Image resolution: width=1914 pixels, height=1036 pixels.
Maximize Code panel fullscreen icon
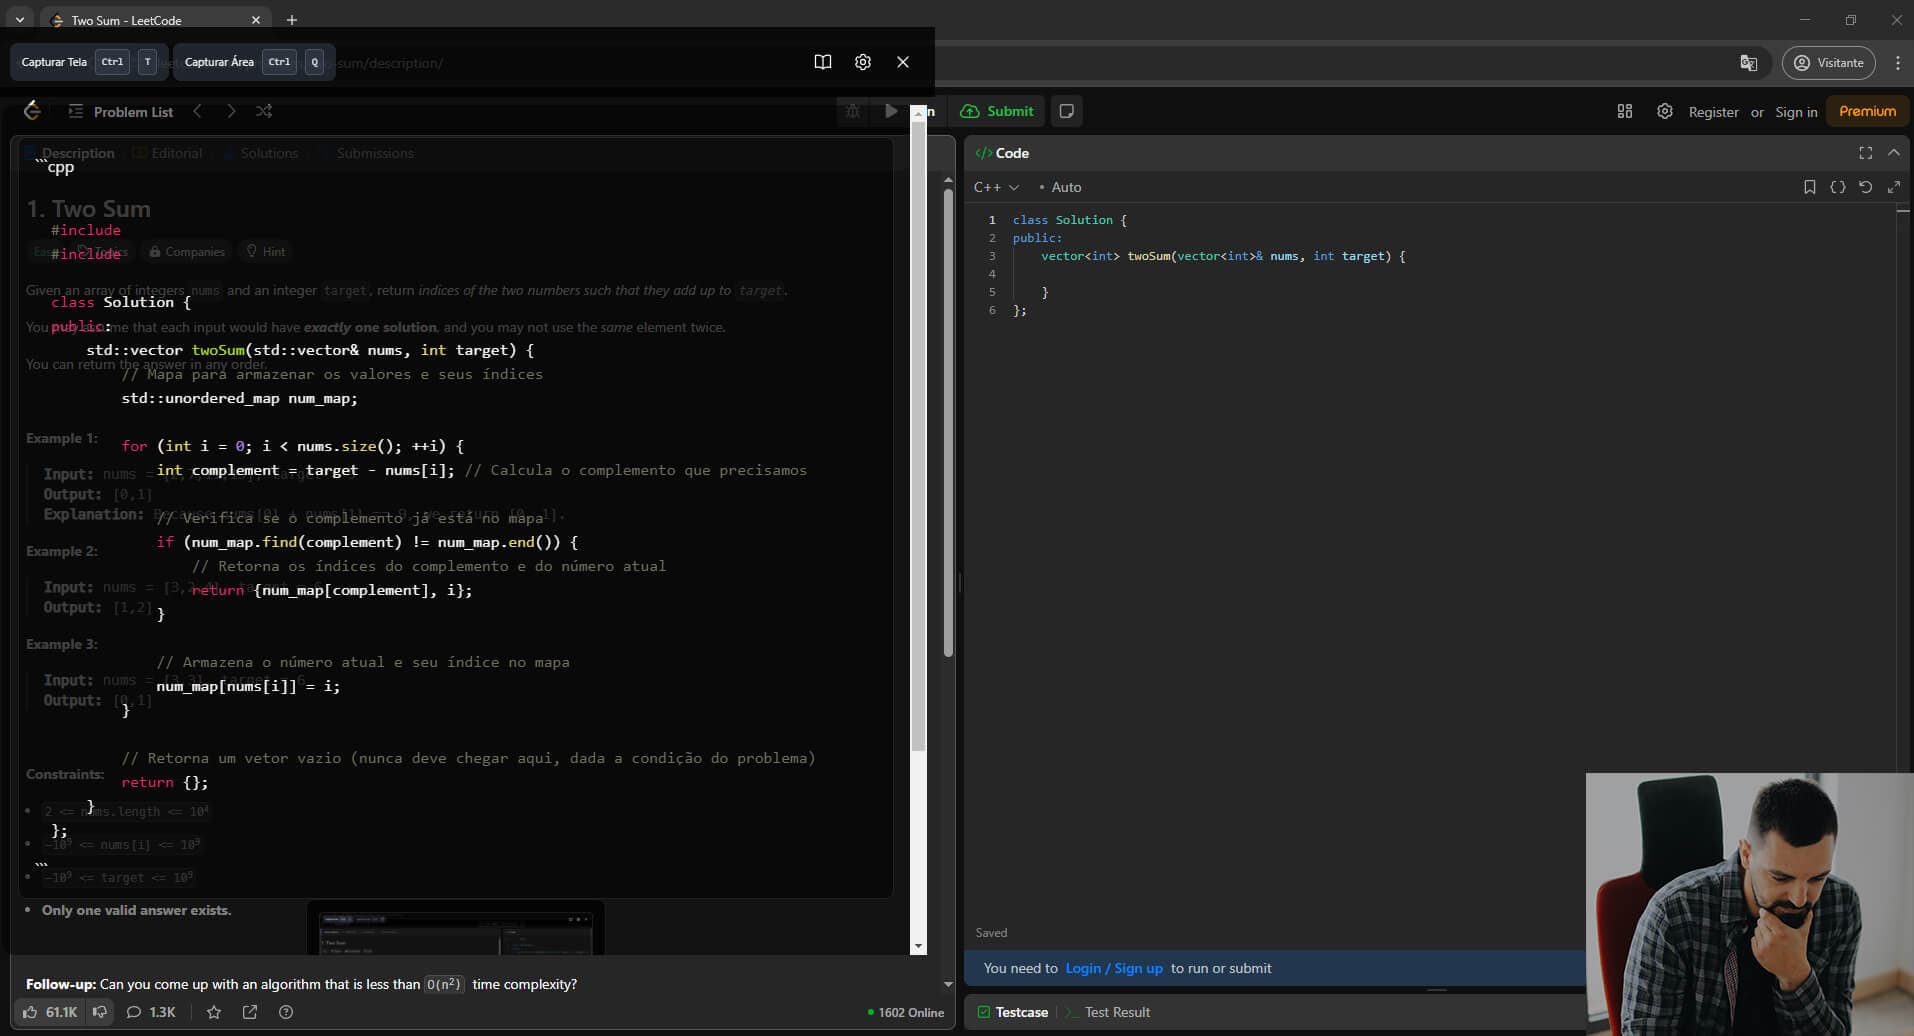point(1865,153)
